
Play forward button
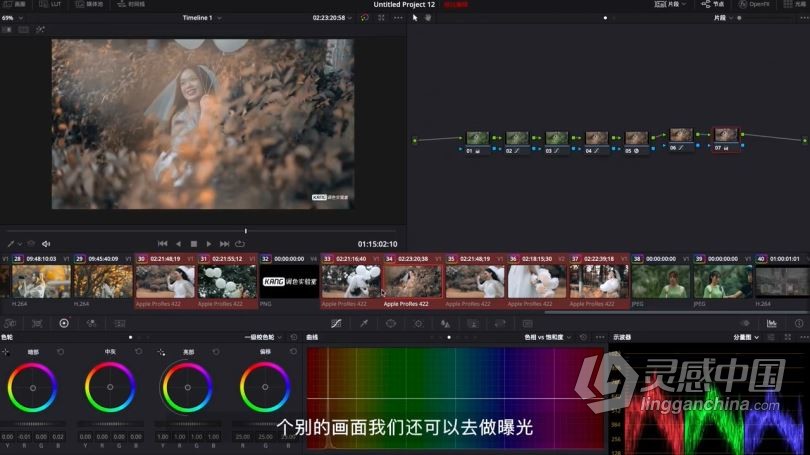(x=209, y=244)
